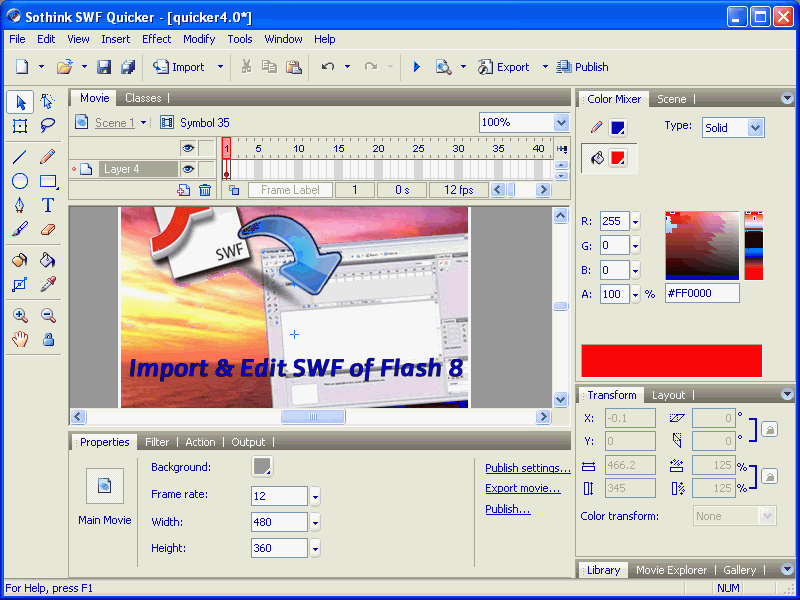This screenshot has width=800, height=600.
Task: Toggle lock column for Layer 4
Action: 207,169
